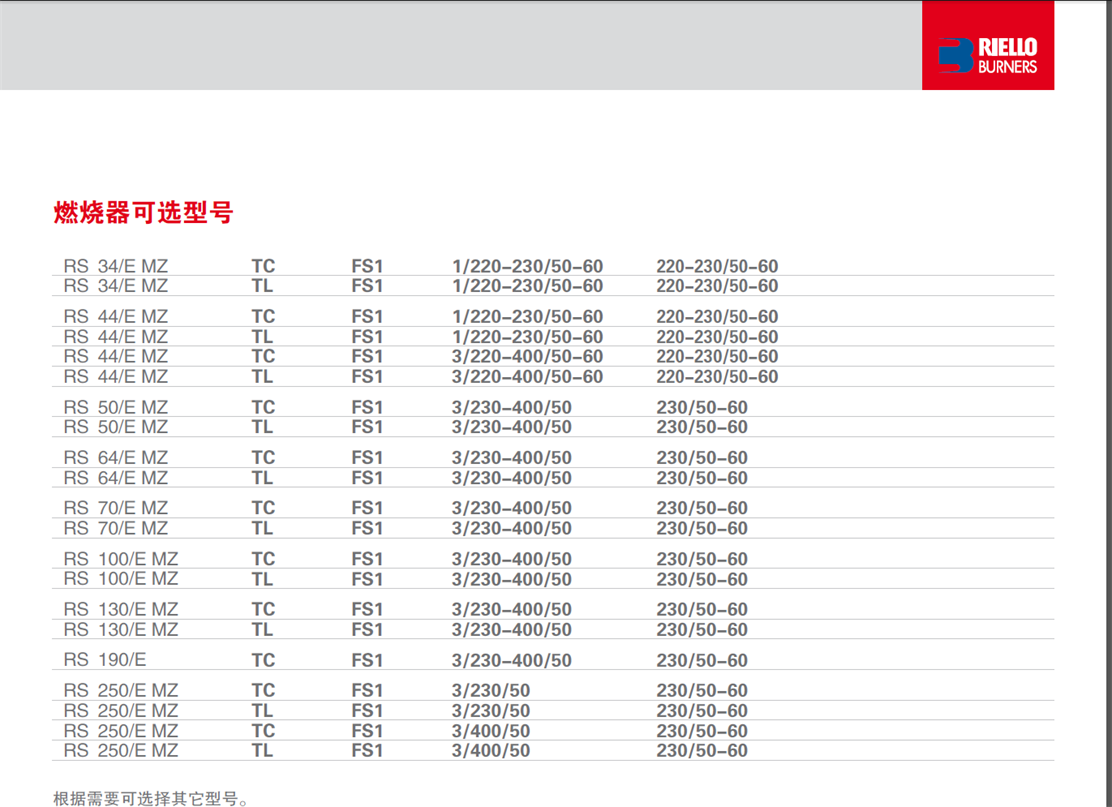Select RS 100/E MZ in its TL row

(x=121, y=579)
